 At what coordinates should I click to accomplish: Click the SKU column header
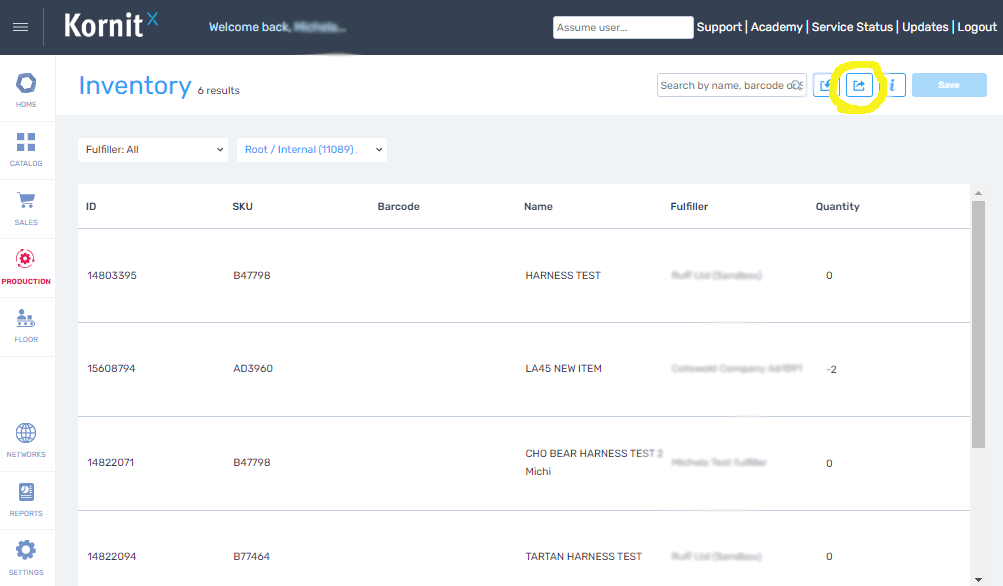pyautogui.click(x=242, y=207)
